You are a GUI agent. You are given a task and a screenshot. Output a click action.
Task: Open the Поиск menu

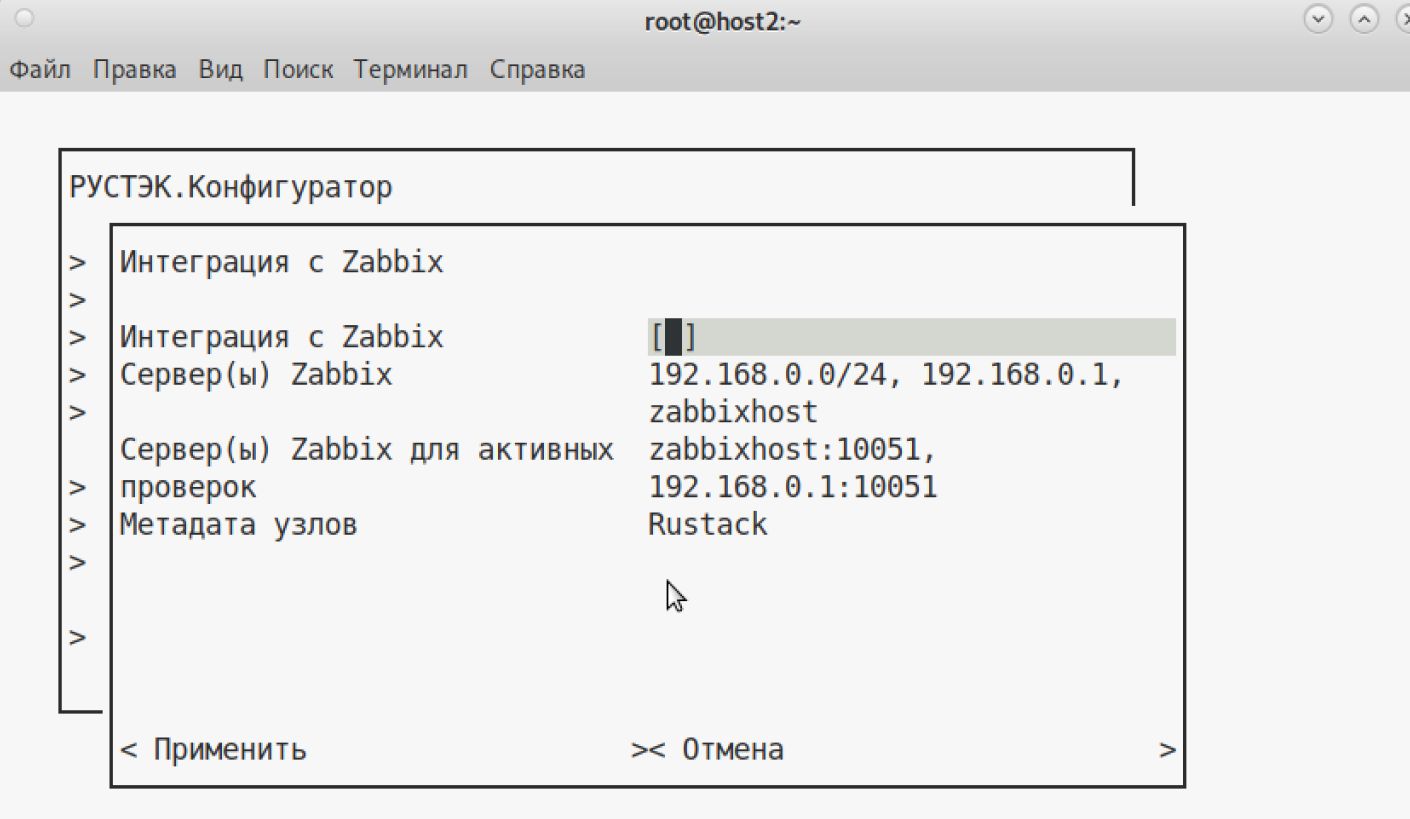[298, 70]
